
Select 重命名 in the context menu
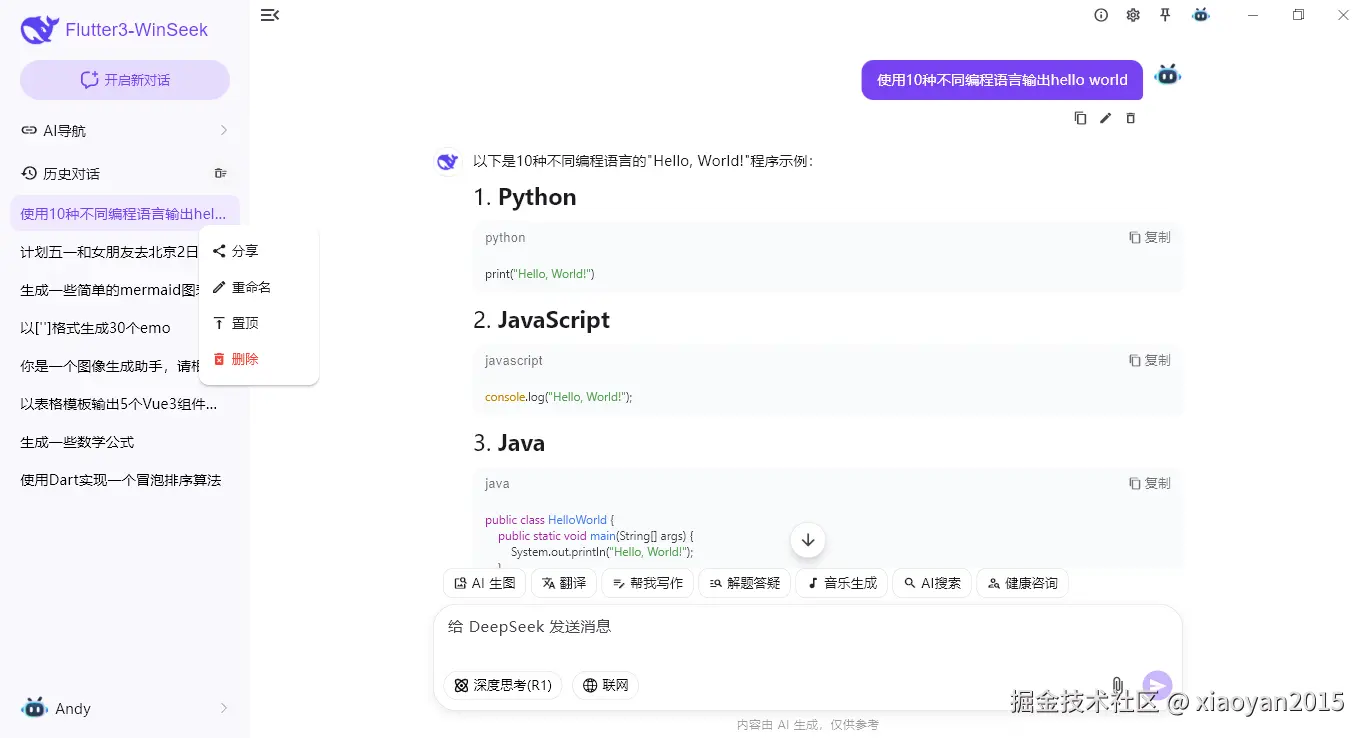click(x=245, y=287)
